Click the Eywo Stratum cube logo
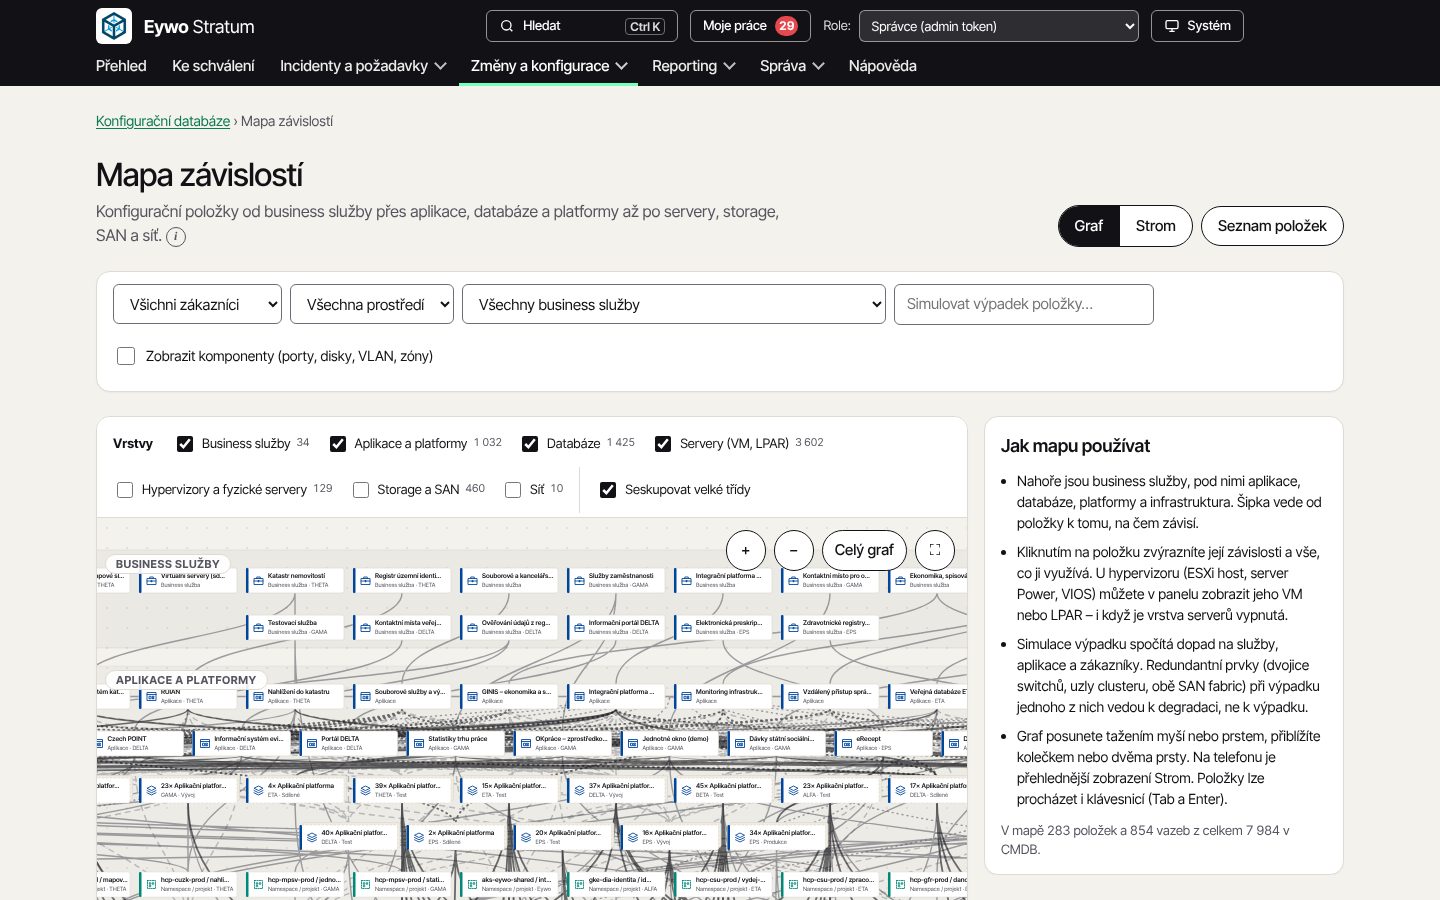This screenshot has width=1440, height=900. 114,26
